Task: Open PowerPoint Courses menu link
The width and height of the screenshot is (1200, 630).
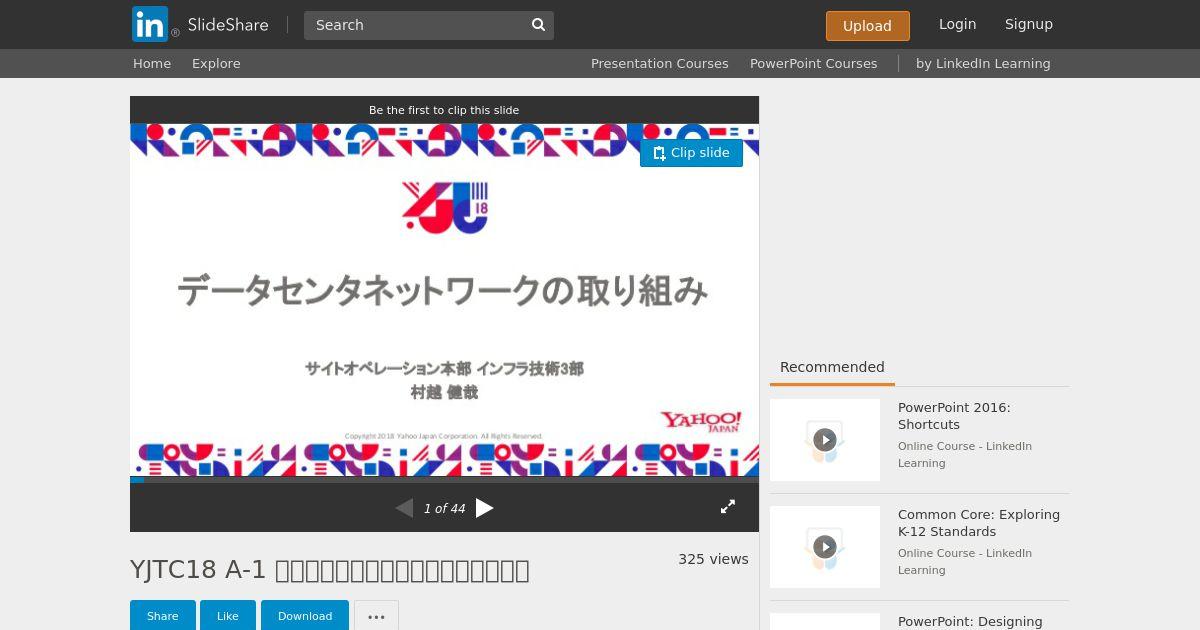Action: click(x=813, y=63)
